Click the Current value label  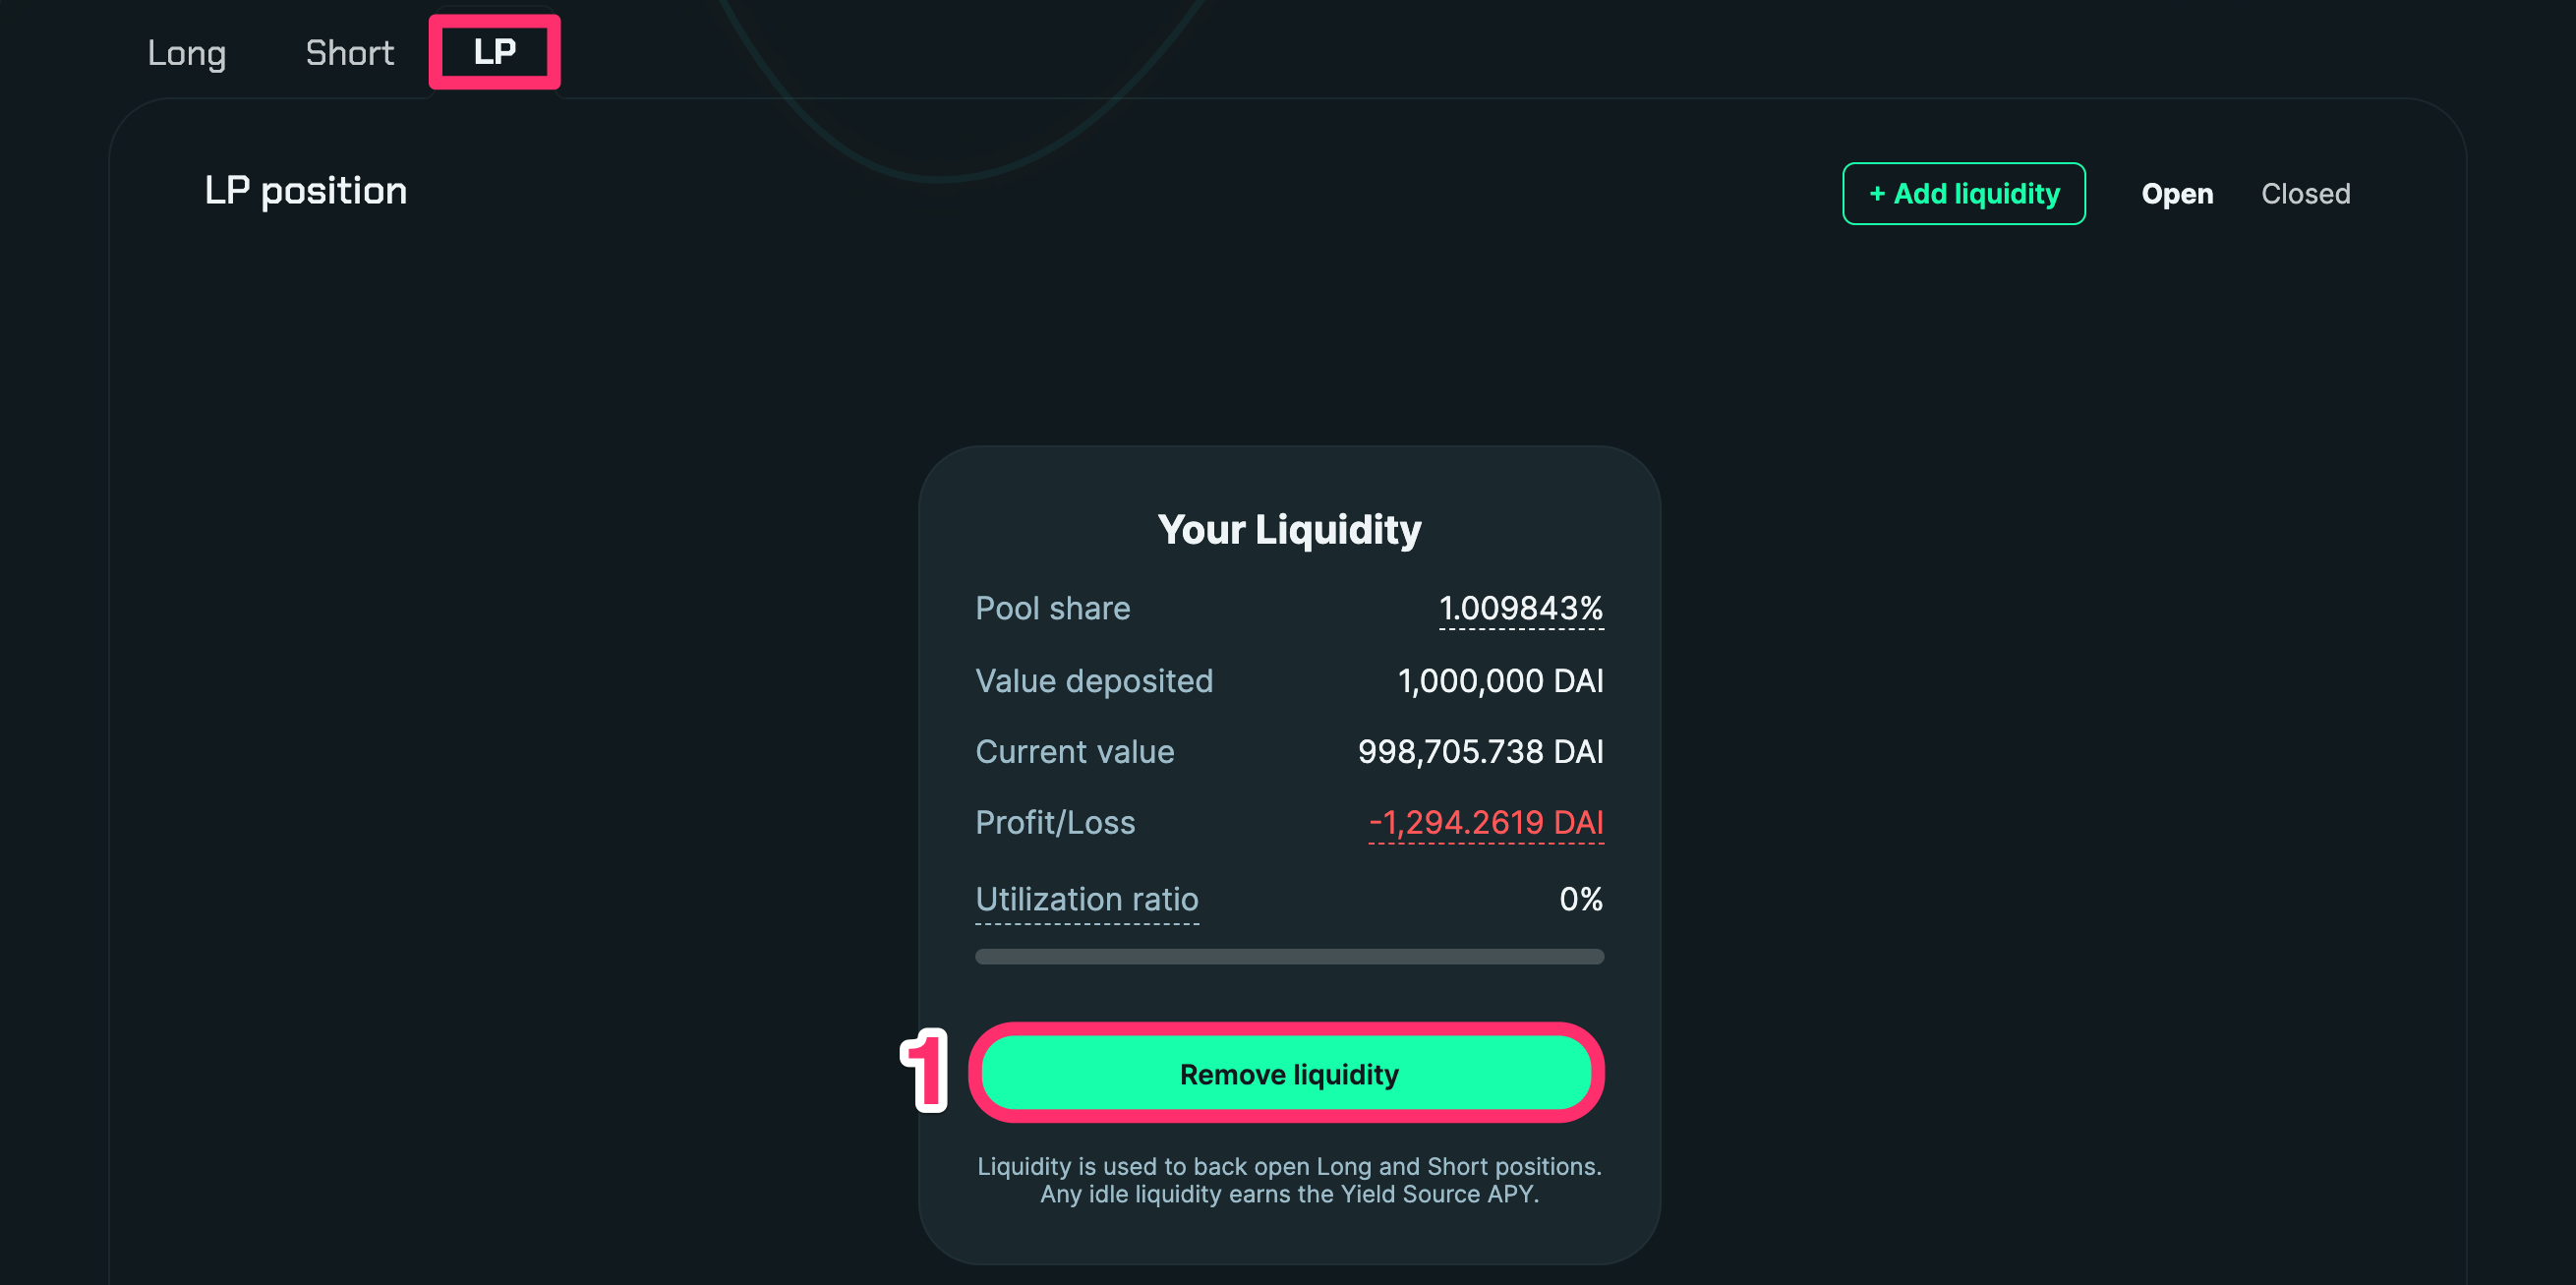click(1074, 752)
